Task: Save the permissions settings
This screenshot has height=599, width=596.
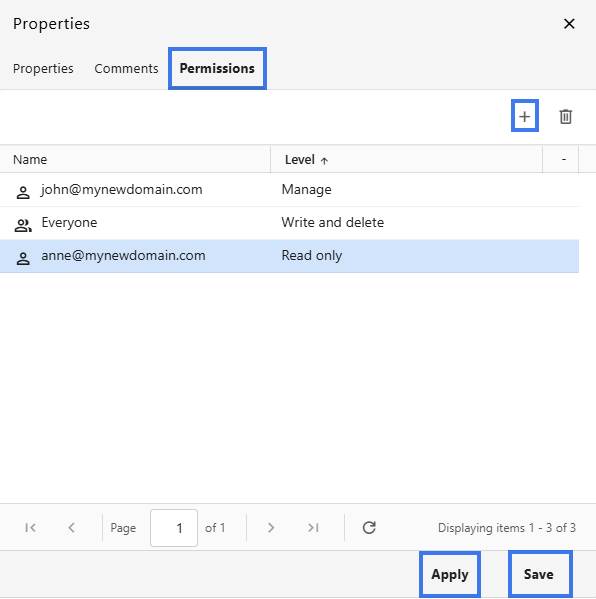Action: 540,574
